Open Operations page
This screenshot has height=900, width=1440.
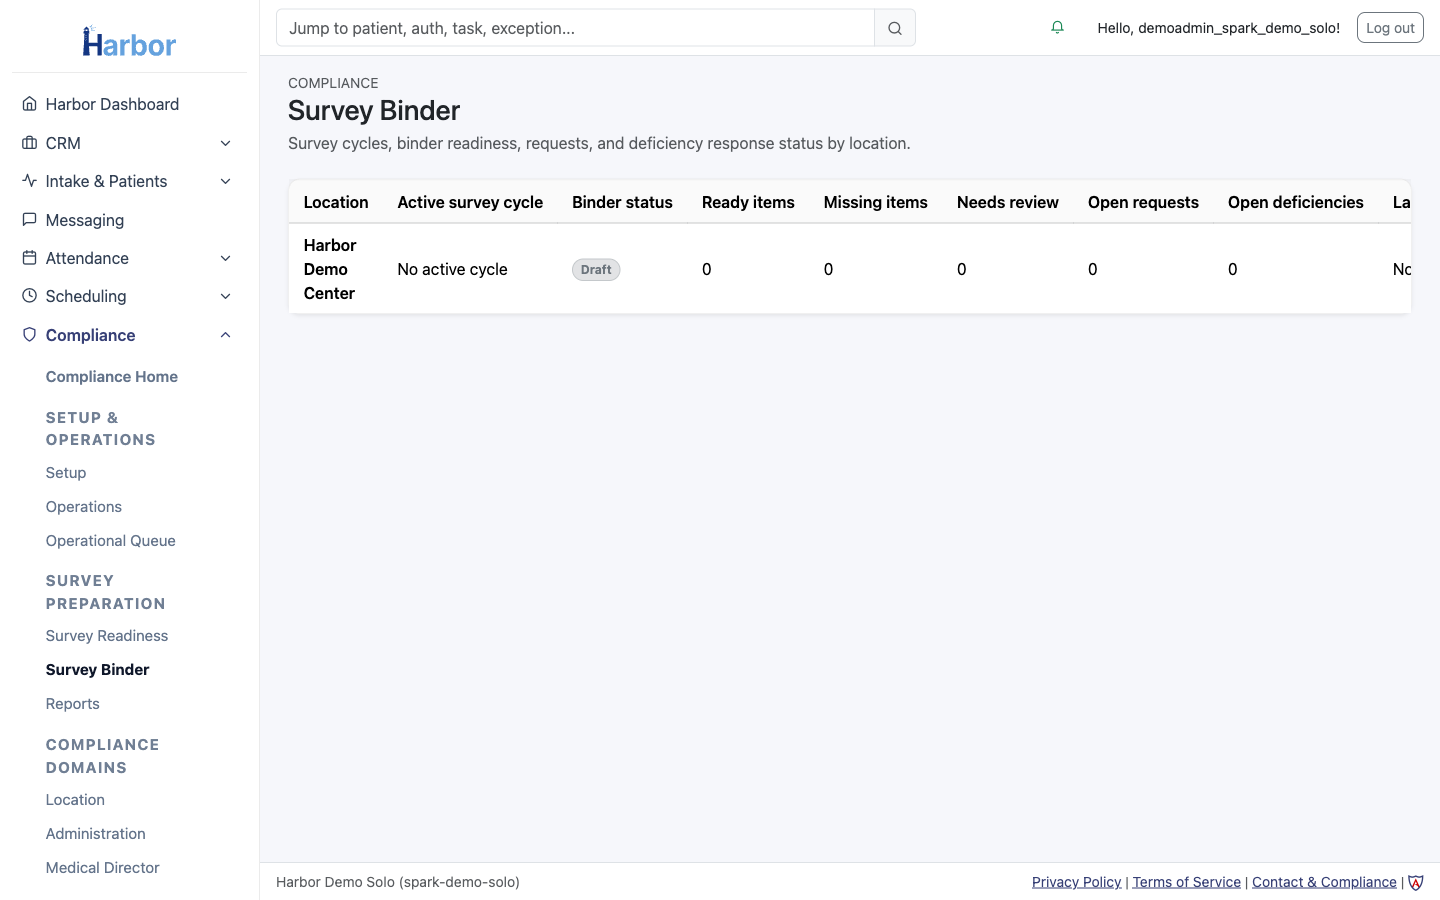(x=84, y=507)
